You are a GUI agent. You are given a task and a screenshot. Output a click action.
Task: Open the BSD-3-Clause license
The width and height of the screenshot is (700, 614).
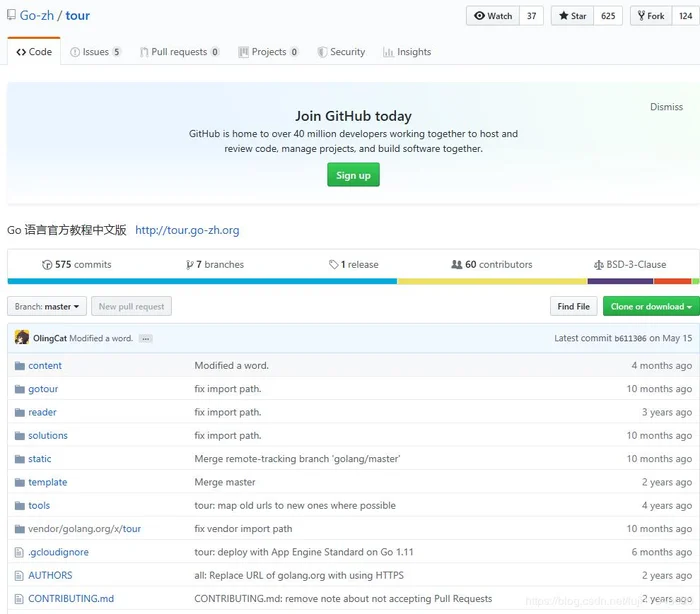pos(630,264)
